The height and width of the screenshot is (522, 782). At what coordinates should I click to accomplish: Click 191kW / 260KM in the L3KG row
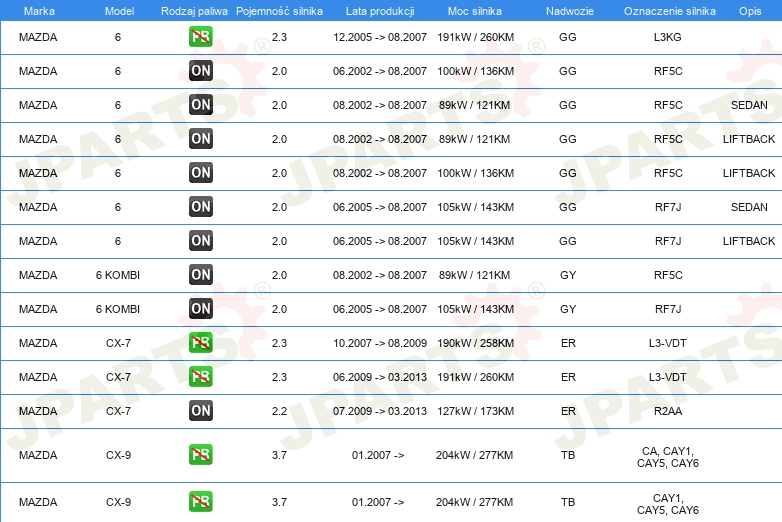tap(475, 37)
